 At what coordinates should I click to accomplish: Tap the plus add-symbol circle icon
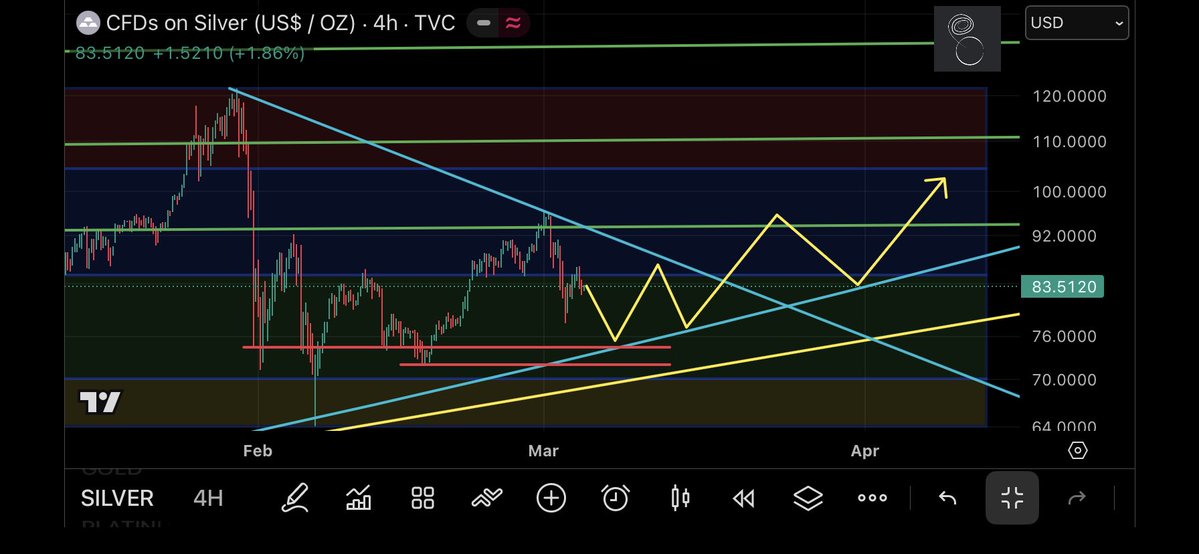click(x=551, y=499)
